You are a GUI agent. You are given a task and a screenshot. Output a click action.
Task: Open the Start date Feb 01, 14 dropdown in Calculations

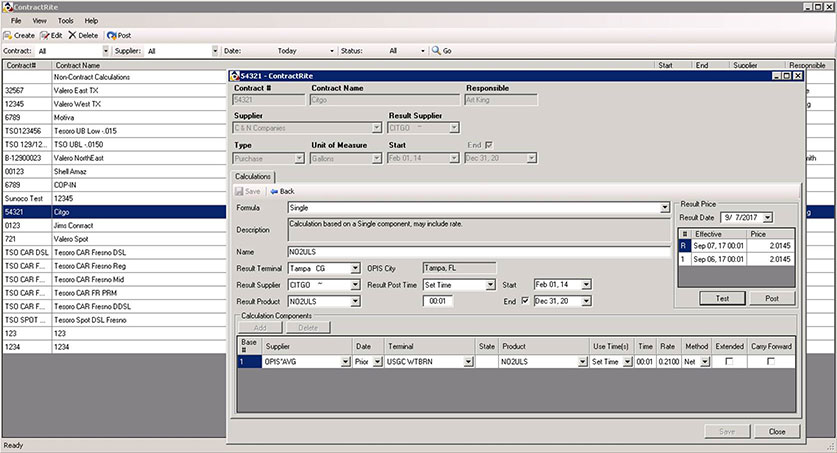click(586, 285)
